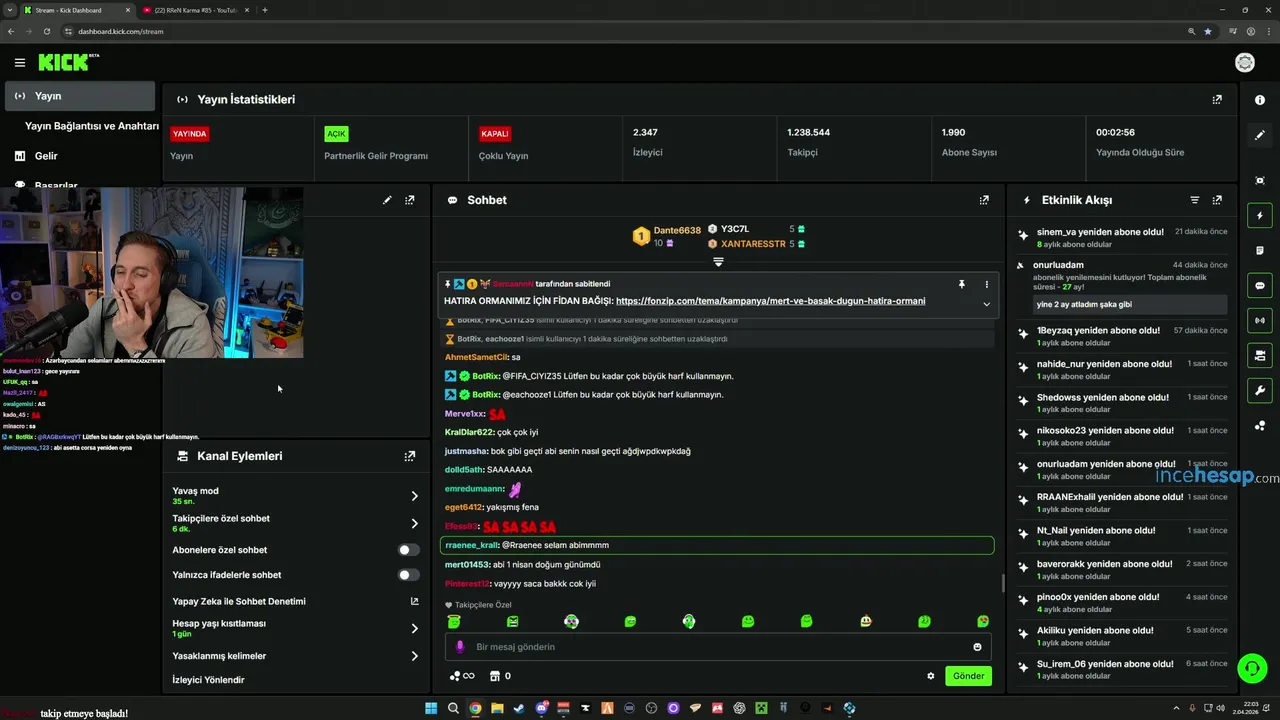Click the Bir mesaj gönderin input field
Viewport: 1280px width, 720px height.
click(x=718, y=647)
